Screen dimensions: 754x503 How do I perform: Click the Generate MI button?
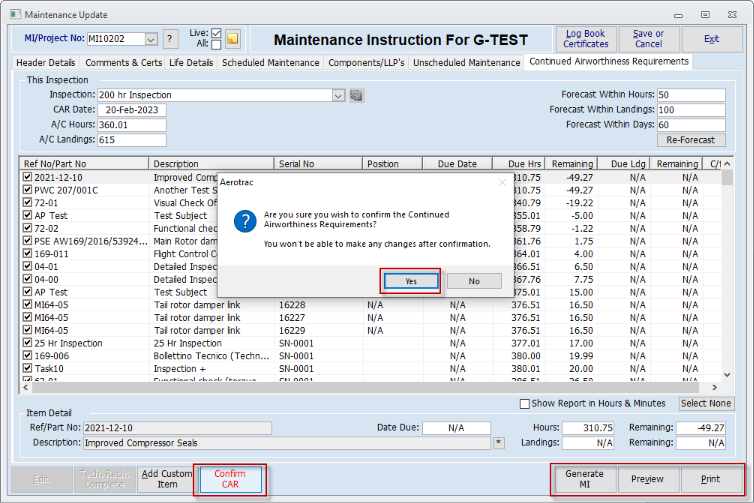[584, 478]
